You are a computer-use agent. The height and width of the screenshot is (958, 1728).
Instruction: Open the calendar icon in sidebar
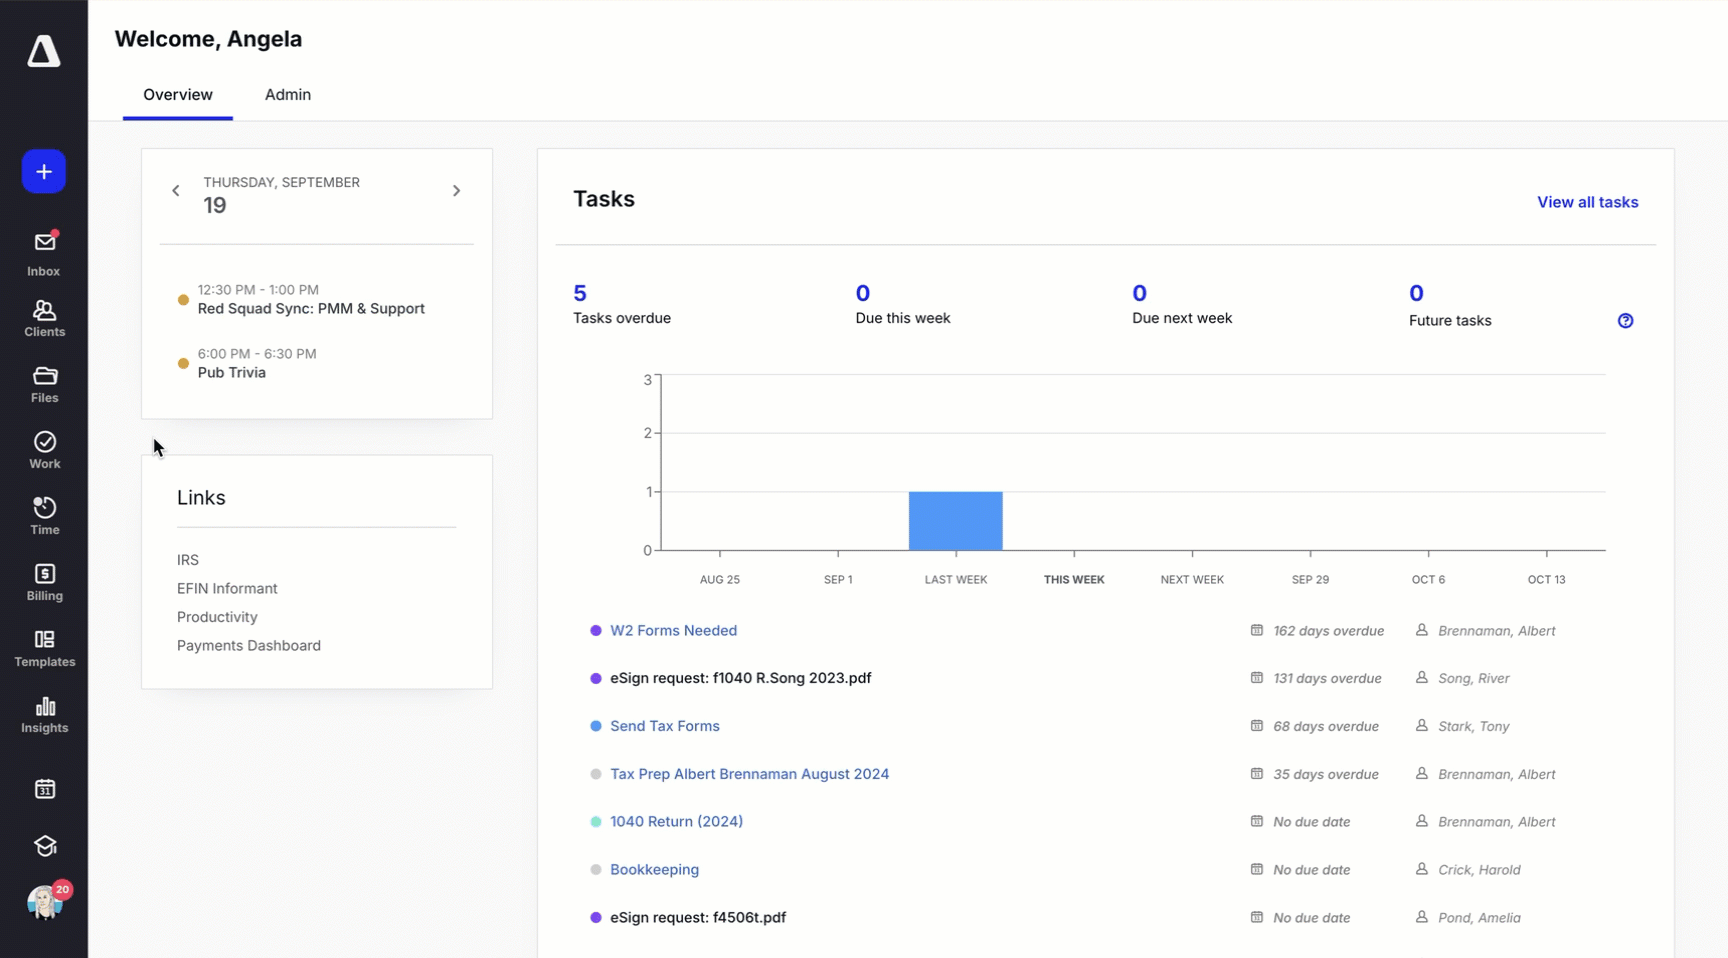click(44, 789)
